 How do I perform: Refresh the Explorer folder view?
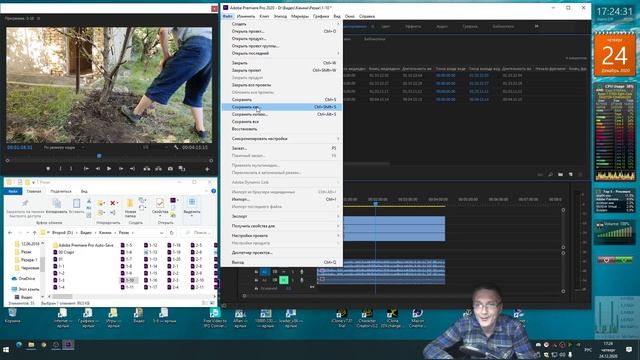click(172, 233)
